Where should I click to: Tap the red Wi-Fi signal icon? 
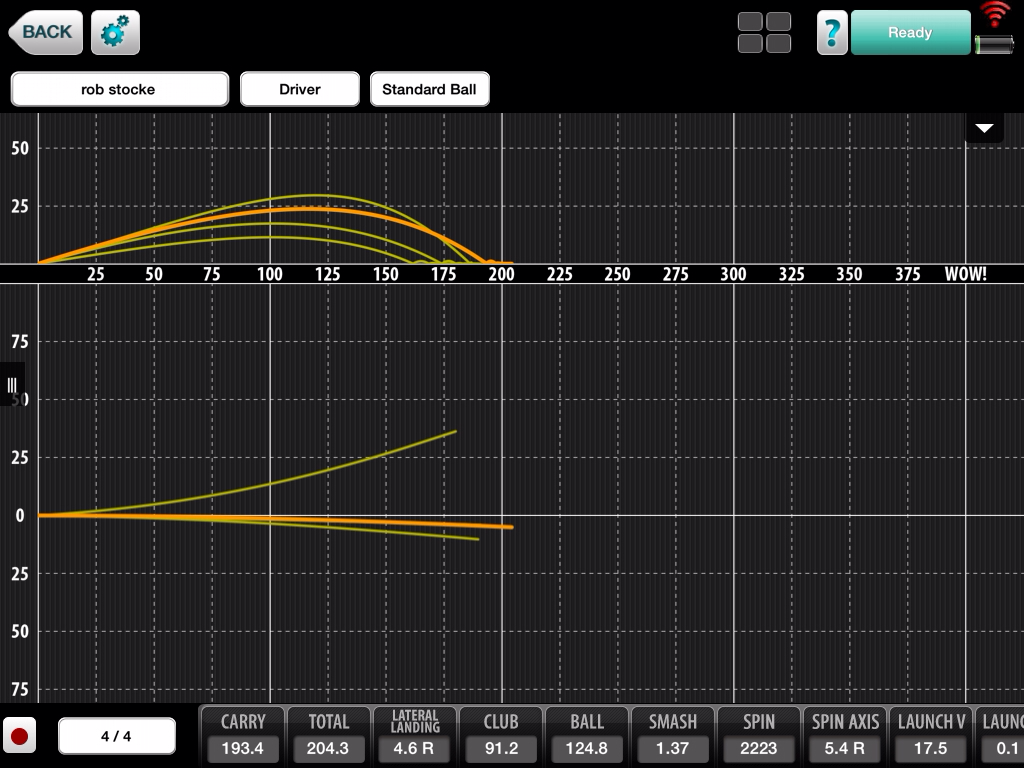pos(995,16)
